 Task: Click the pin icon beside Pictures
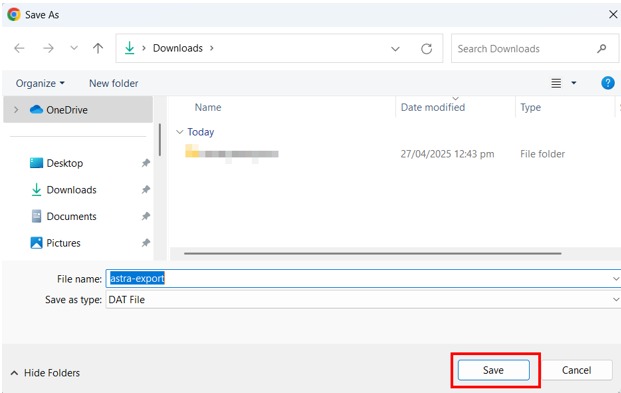[x=146, y=243]
